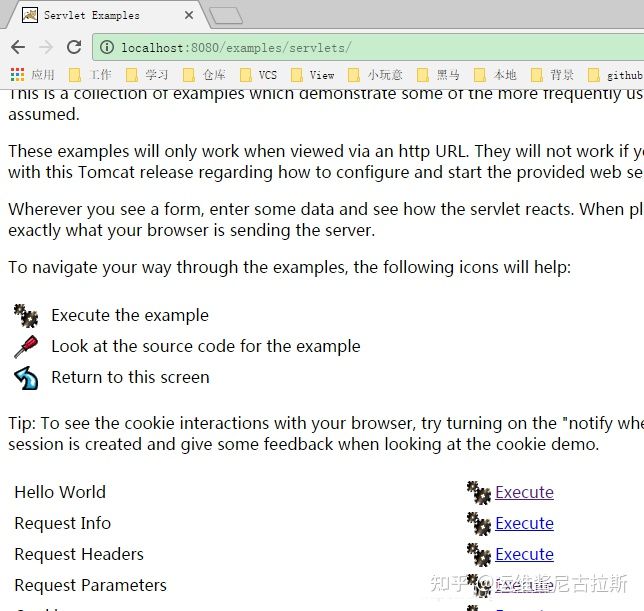Execute the Request Info example
The image size is (644, 611).
point(524,523)
